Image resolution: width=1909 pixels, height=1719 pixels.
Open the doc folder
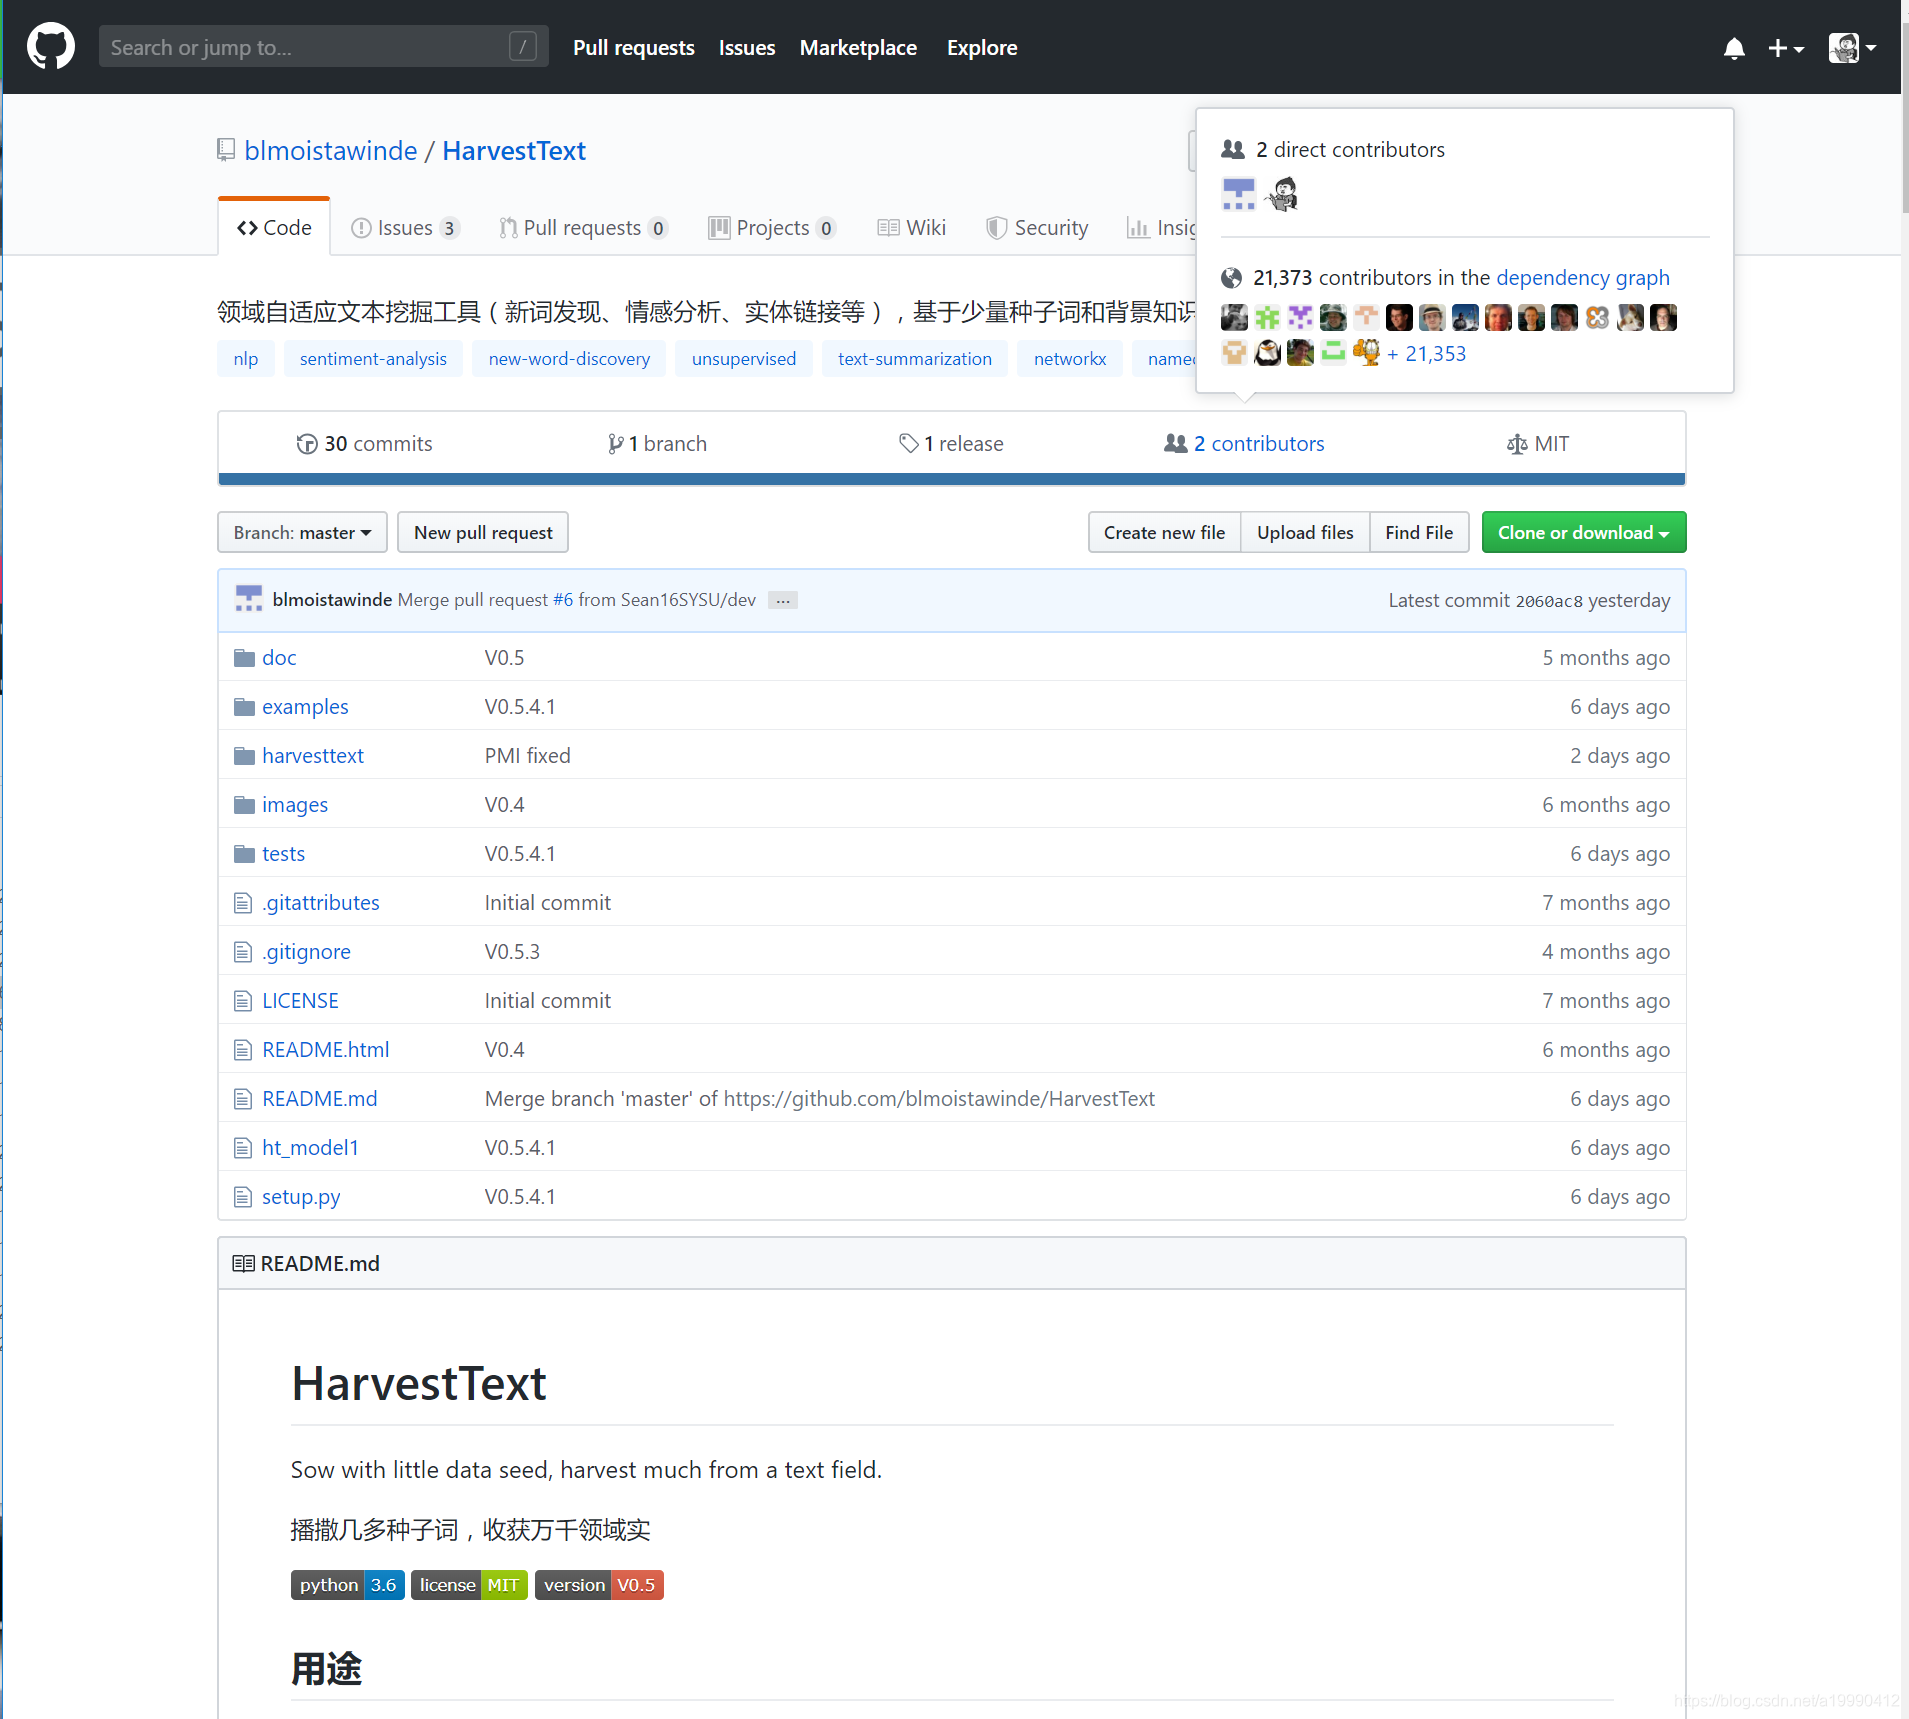279,657
